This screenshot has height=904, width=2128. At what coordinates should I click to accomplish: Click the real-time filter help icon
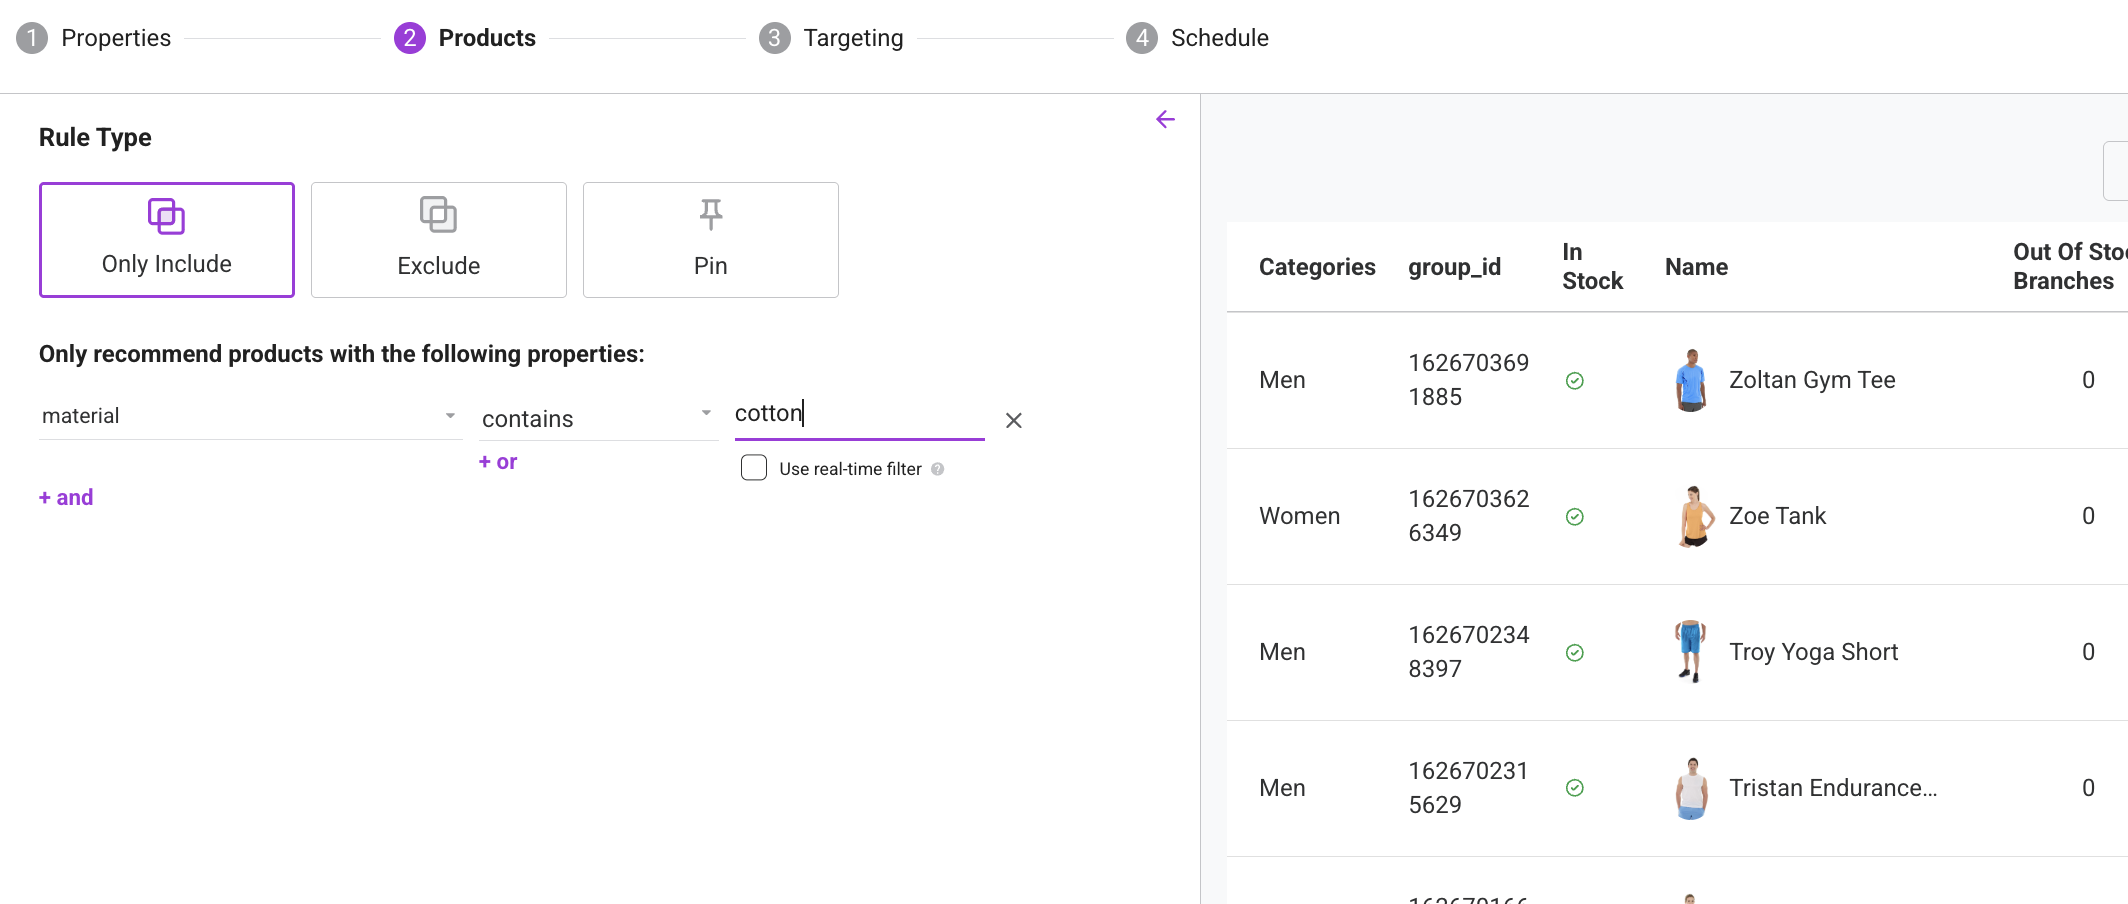tap(938, 469)
